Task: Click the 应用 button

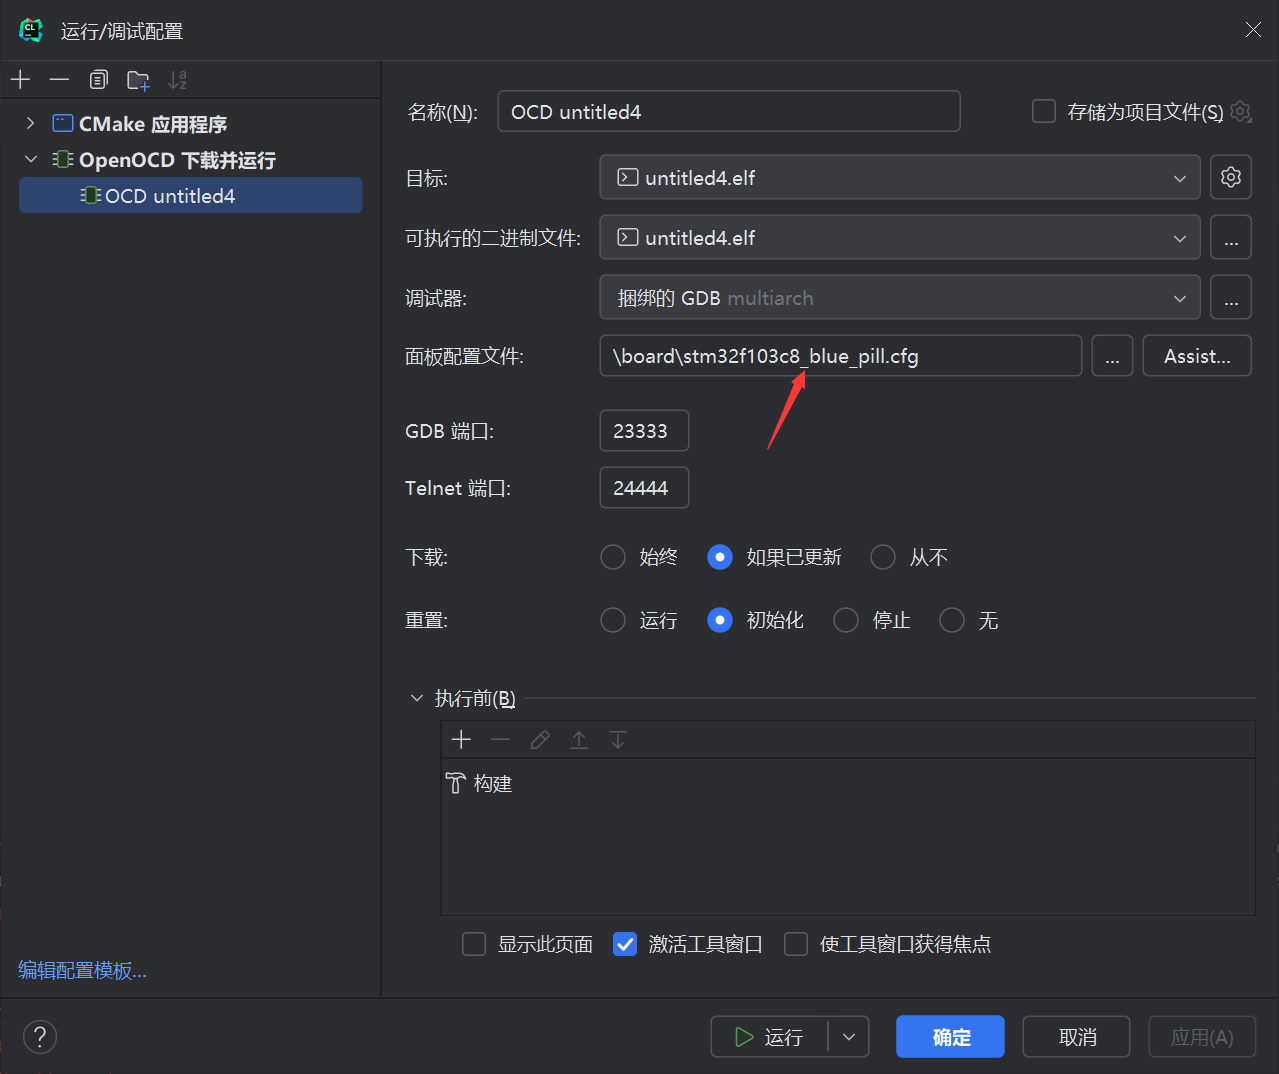Action: pyautogui.click(x=1201, y=1037)
